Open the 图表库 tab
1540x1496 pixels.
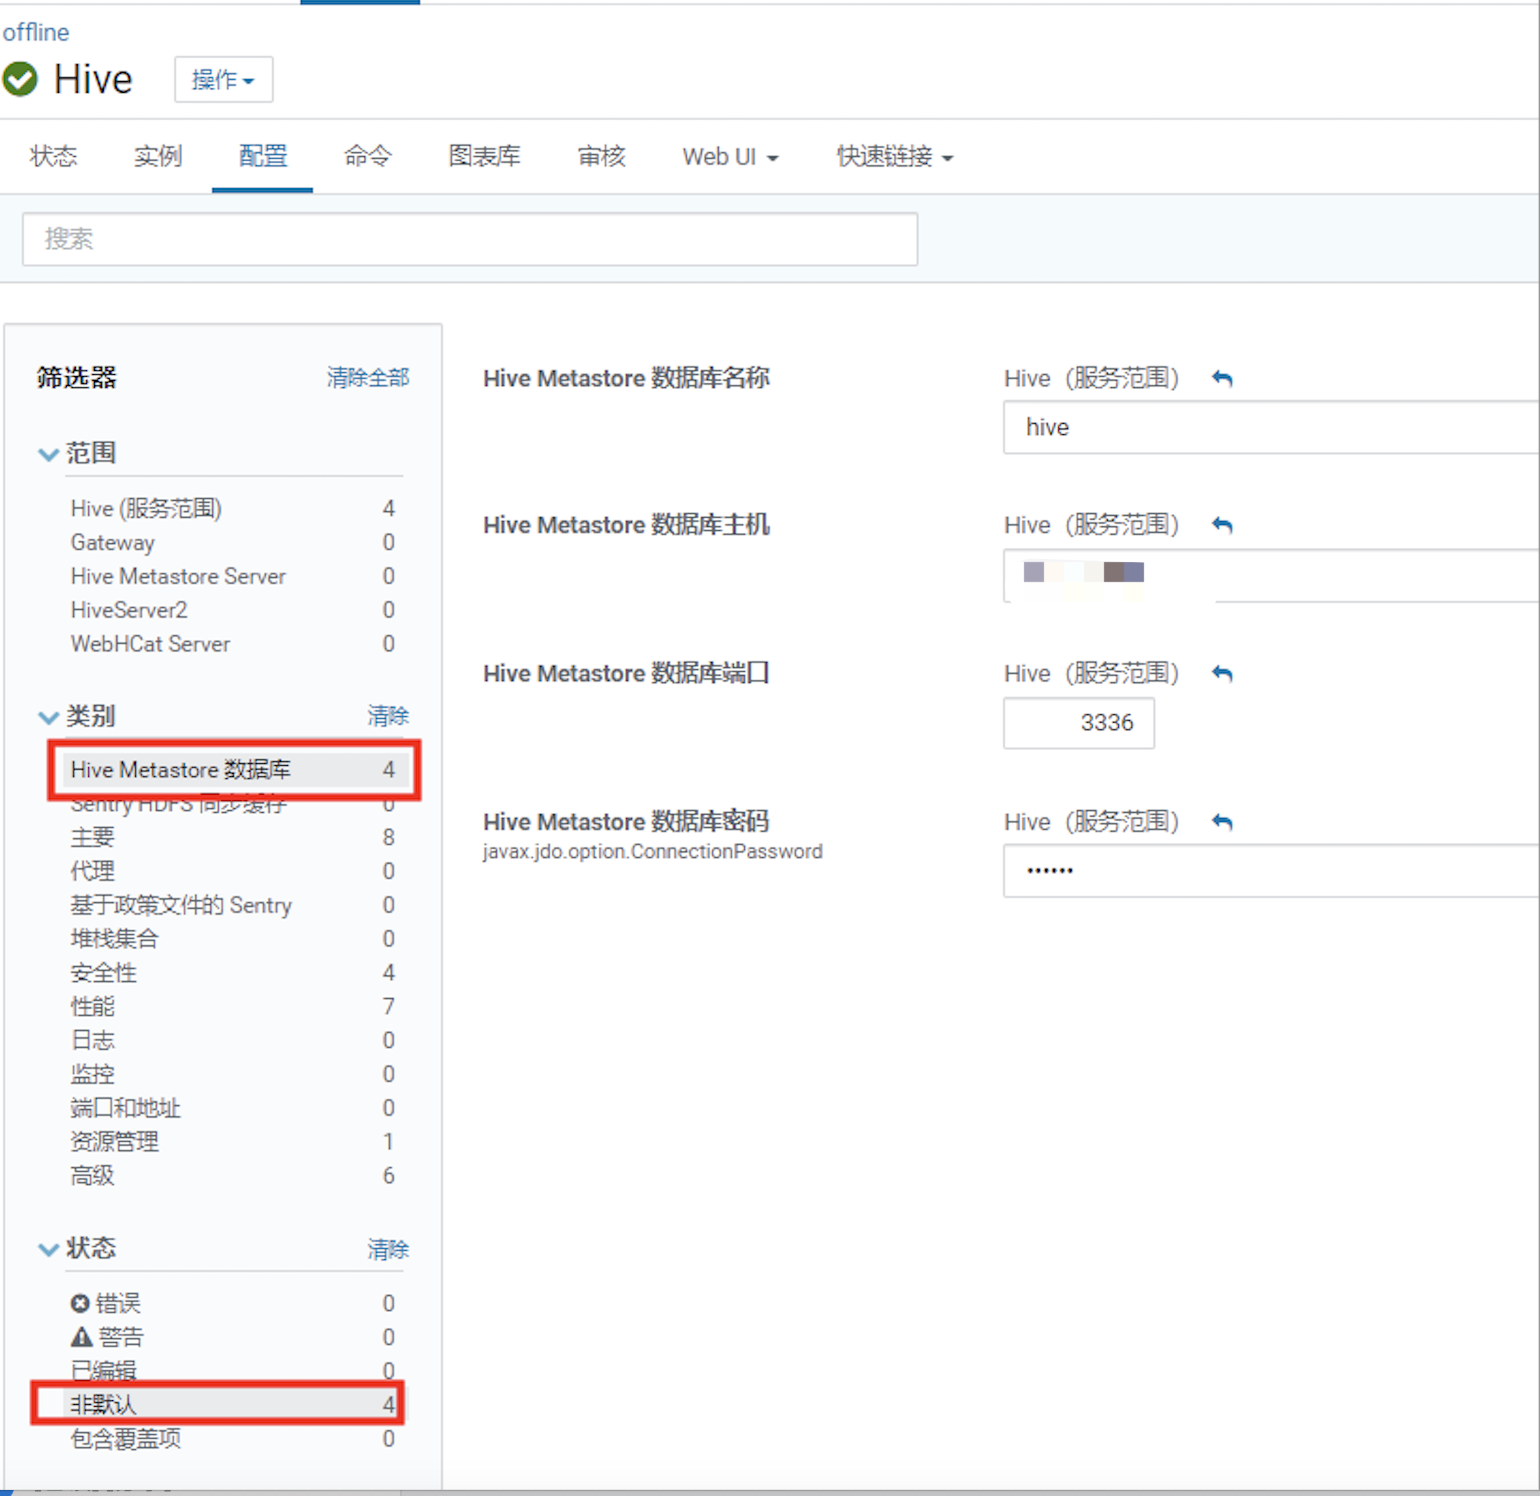coord(485,156)
